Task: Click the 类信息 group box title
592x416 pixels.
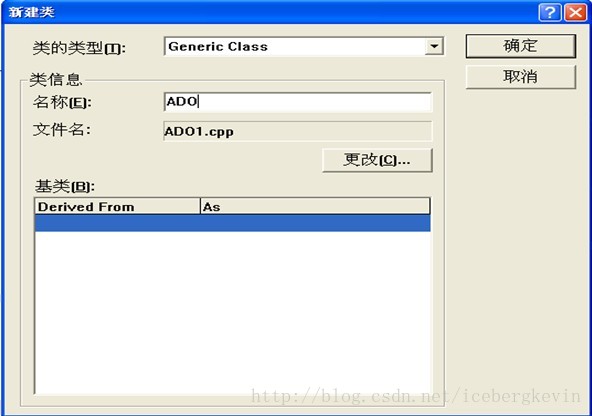Action: [56, 80]
